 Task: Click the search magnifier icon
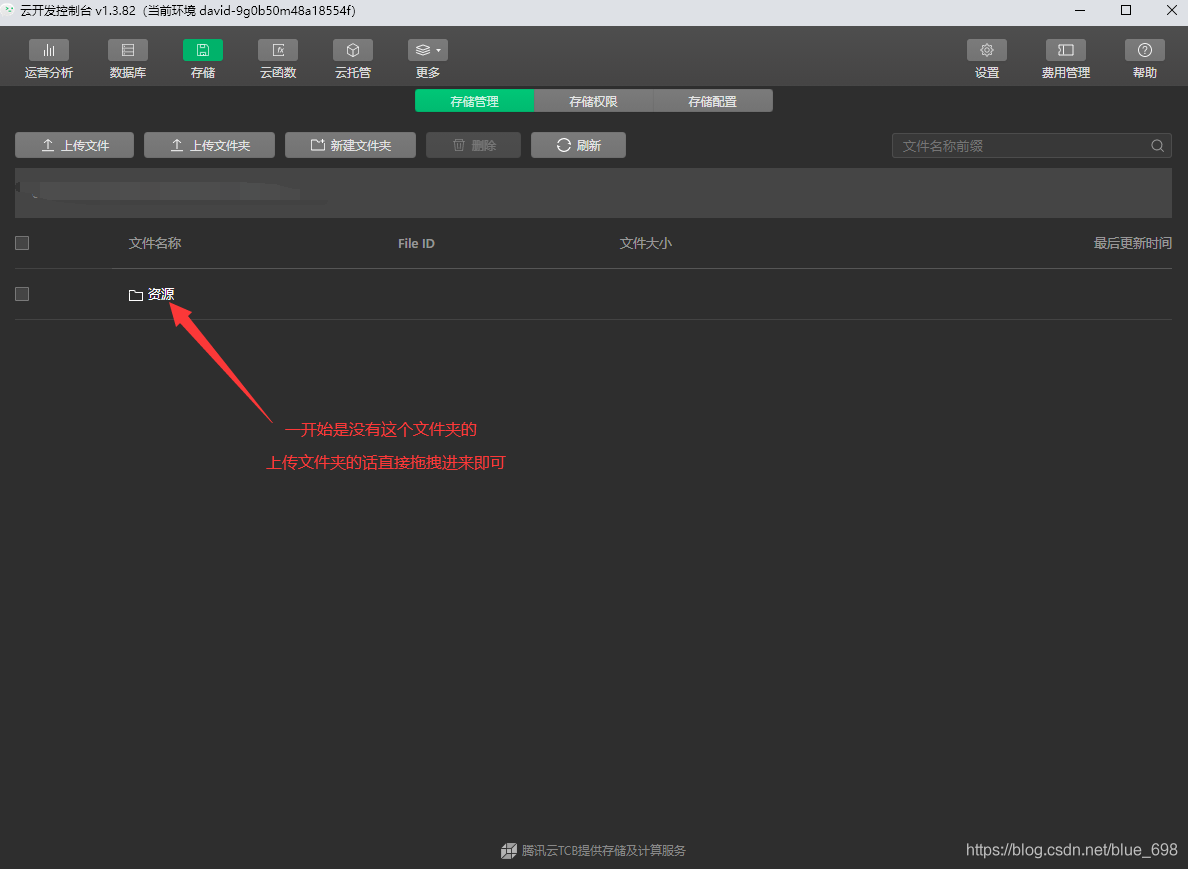1157,145
